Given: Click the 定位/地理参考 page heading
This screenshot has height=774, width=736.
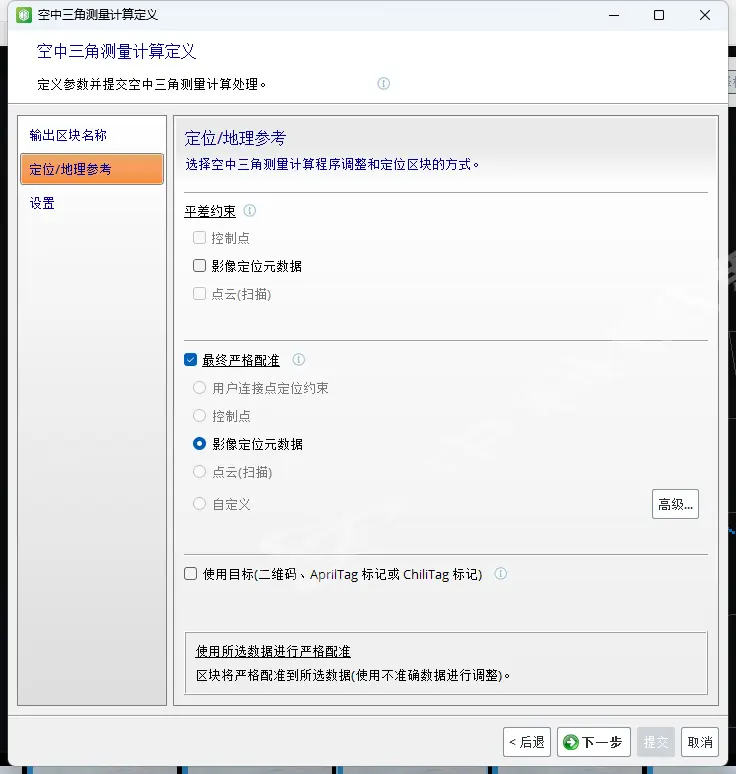Looking at the screenshot, I should coord(235,138).
